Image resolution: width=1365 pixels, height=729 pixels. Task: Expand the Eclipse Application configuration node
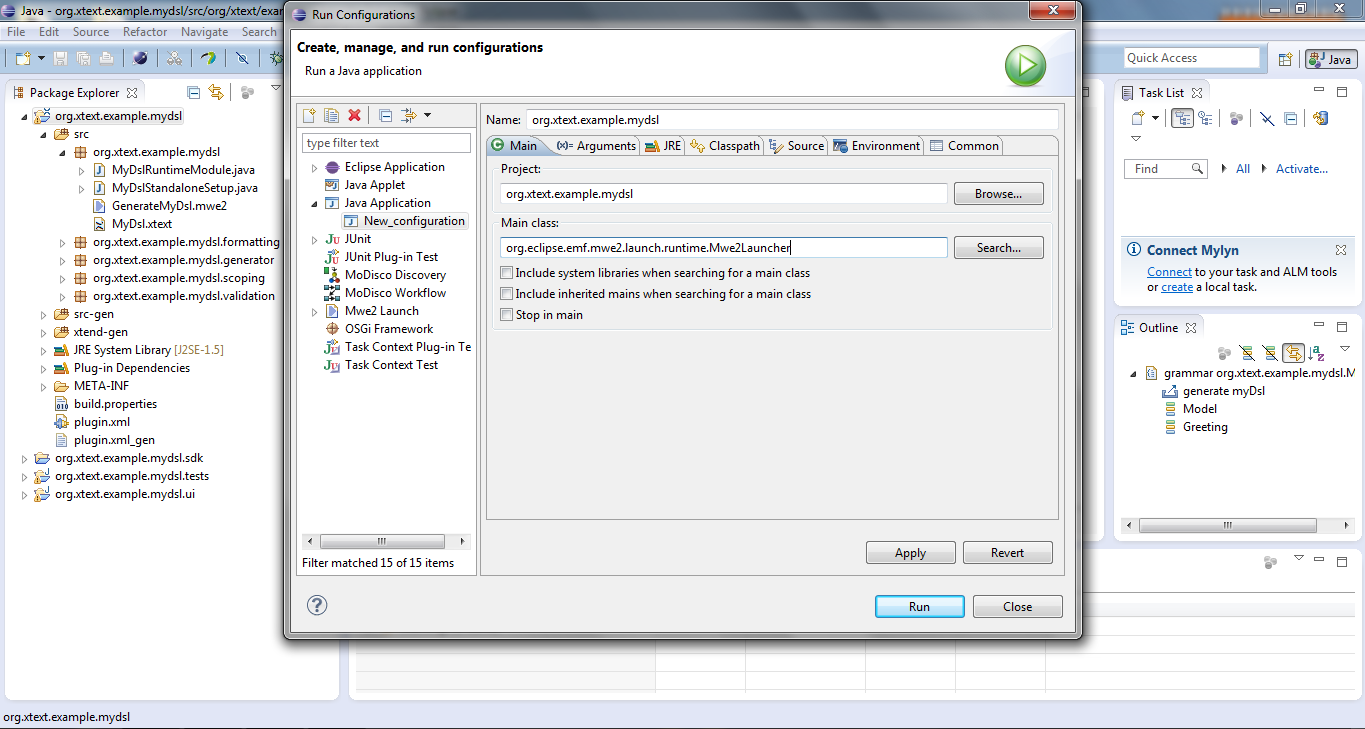click(x=314, y=167)
